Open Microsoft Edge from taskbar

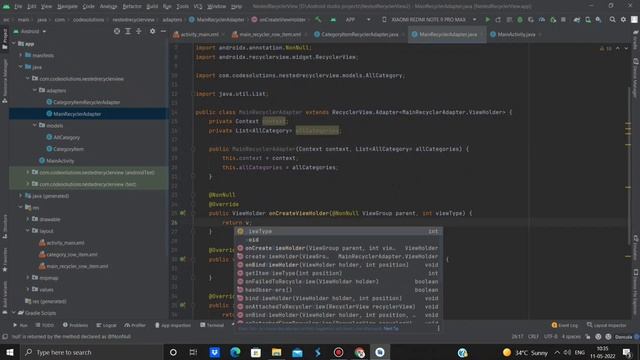[x=235, y=352]
